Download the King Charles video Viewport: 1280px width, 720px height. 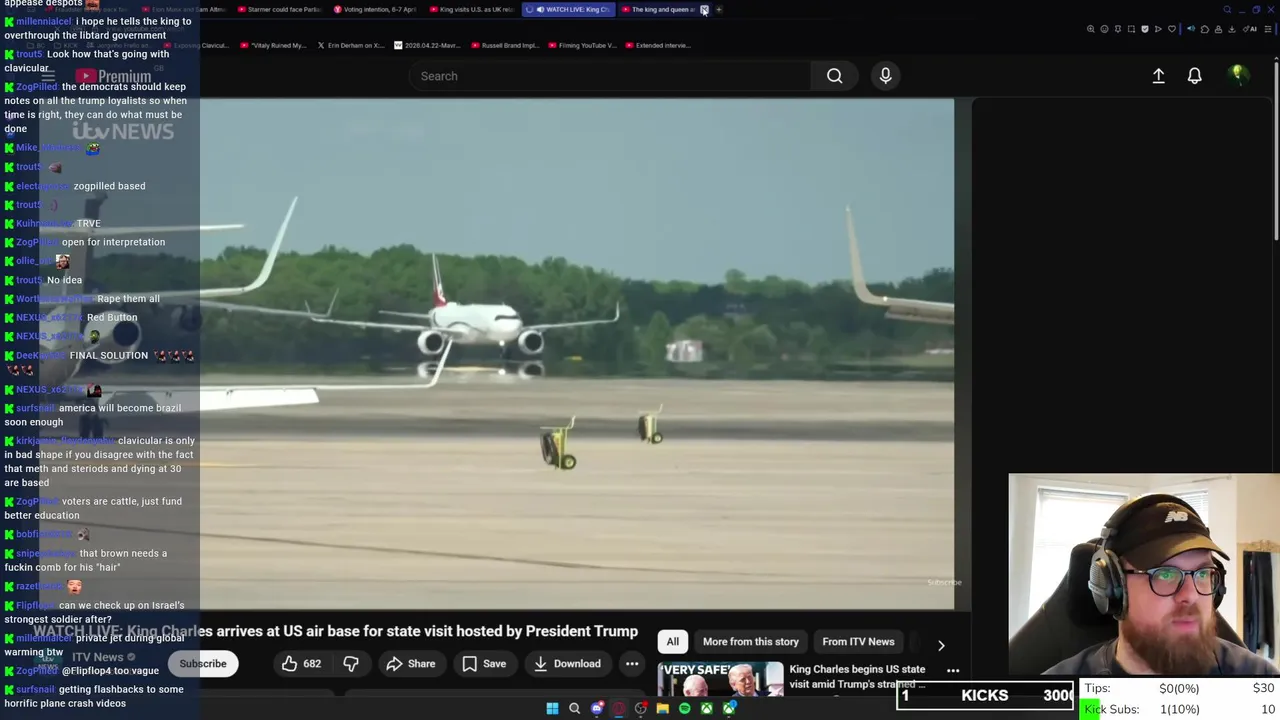tap(567, 663)
